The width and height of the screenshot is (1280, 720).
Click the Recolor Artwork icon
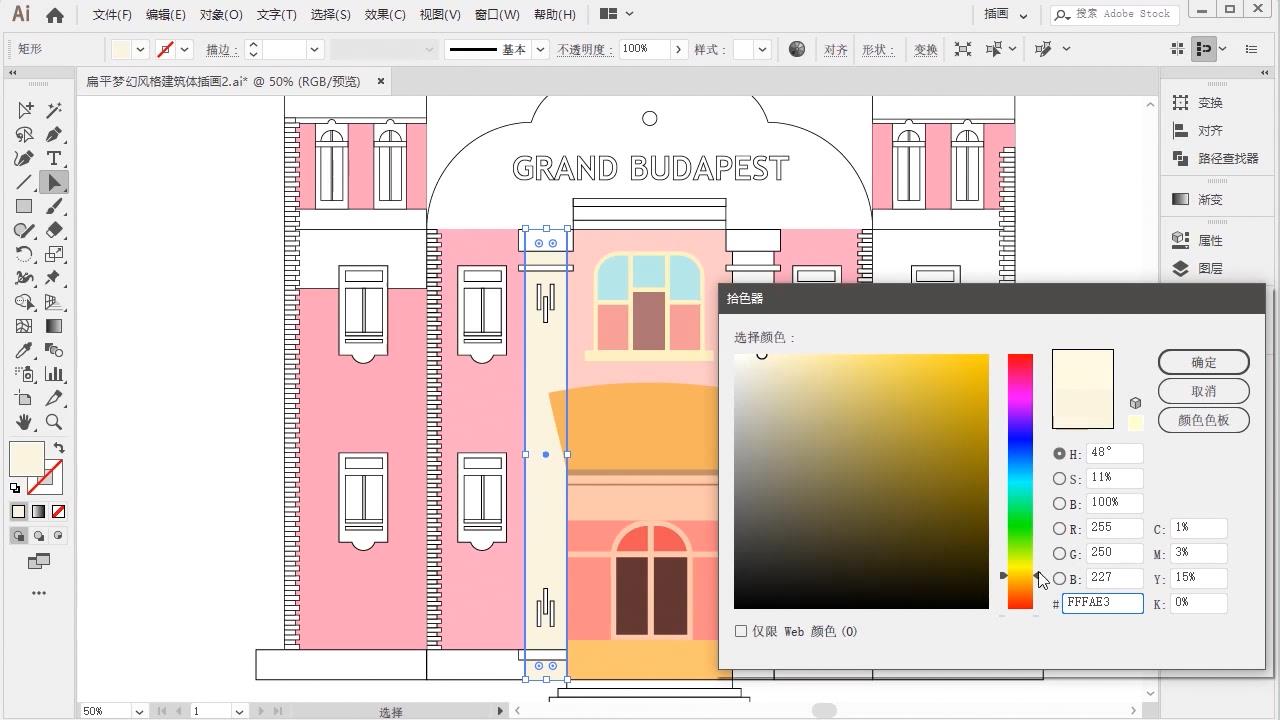click(x=797, y=49)
